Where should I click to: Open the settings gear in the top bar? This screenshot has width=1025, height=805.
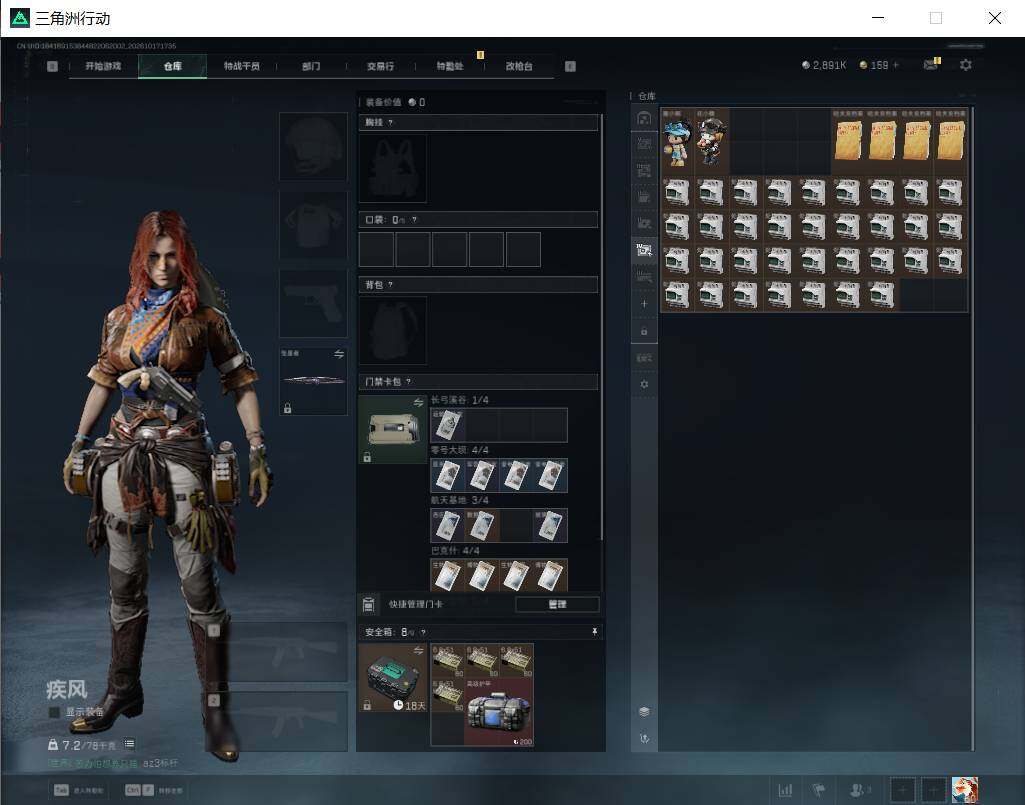coord(966,65)
